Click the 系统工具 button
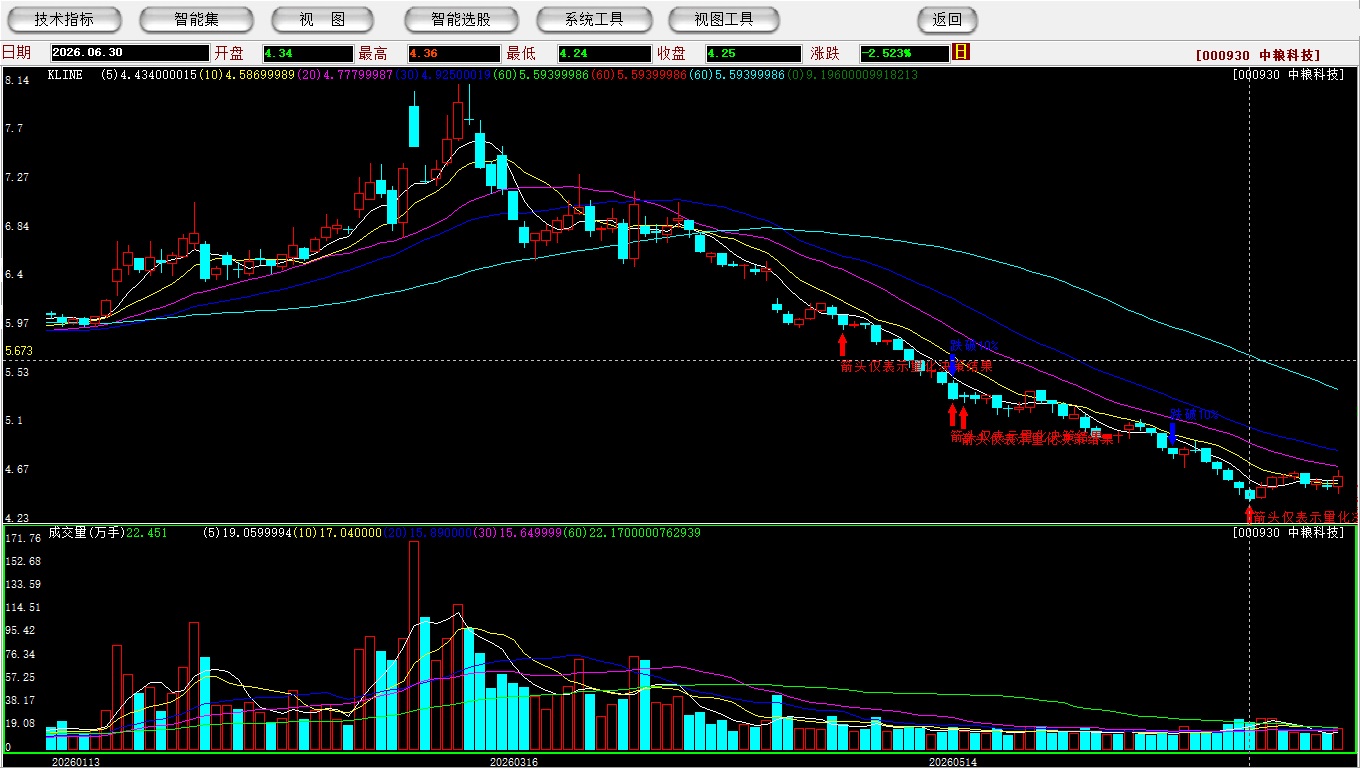 [594, 19]
